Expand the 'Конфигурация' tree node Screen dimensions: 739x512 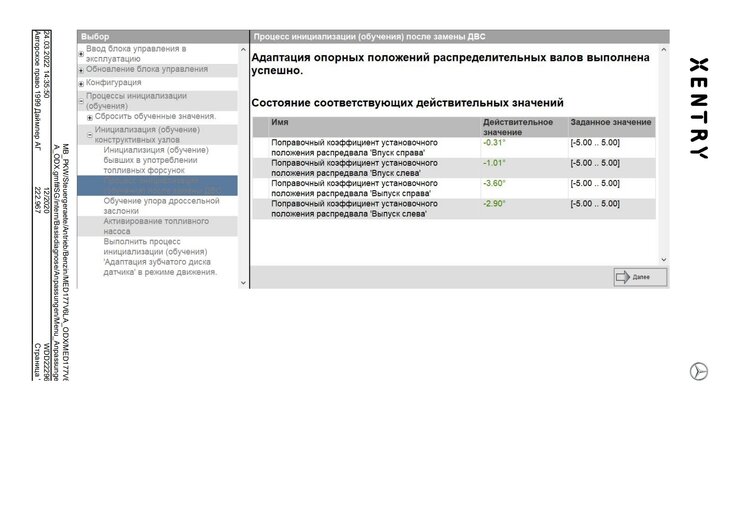tap(81, 84)
